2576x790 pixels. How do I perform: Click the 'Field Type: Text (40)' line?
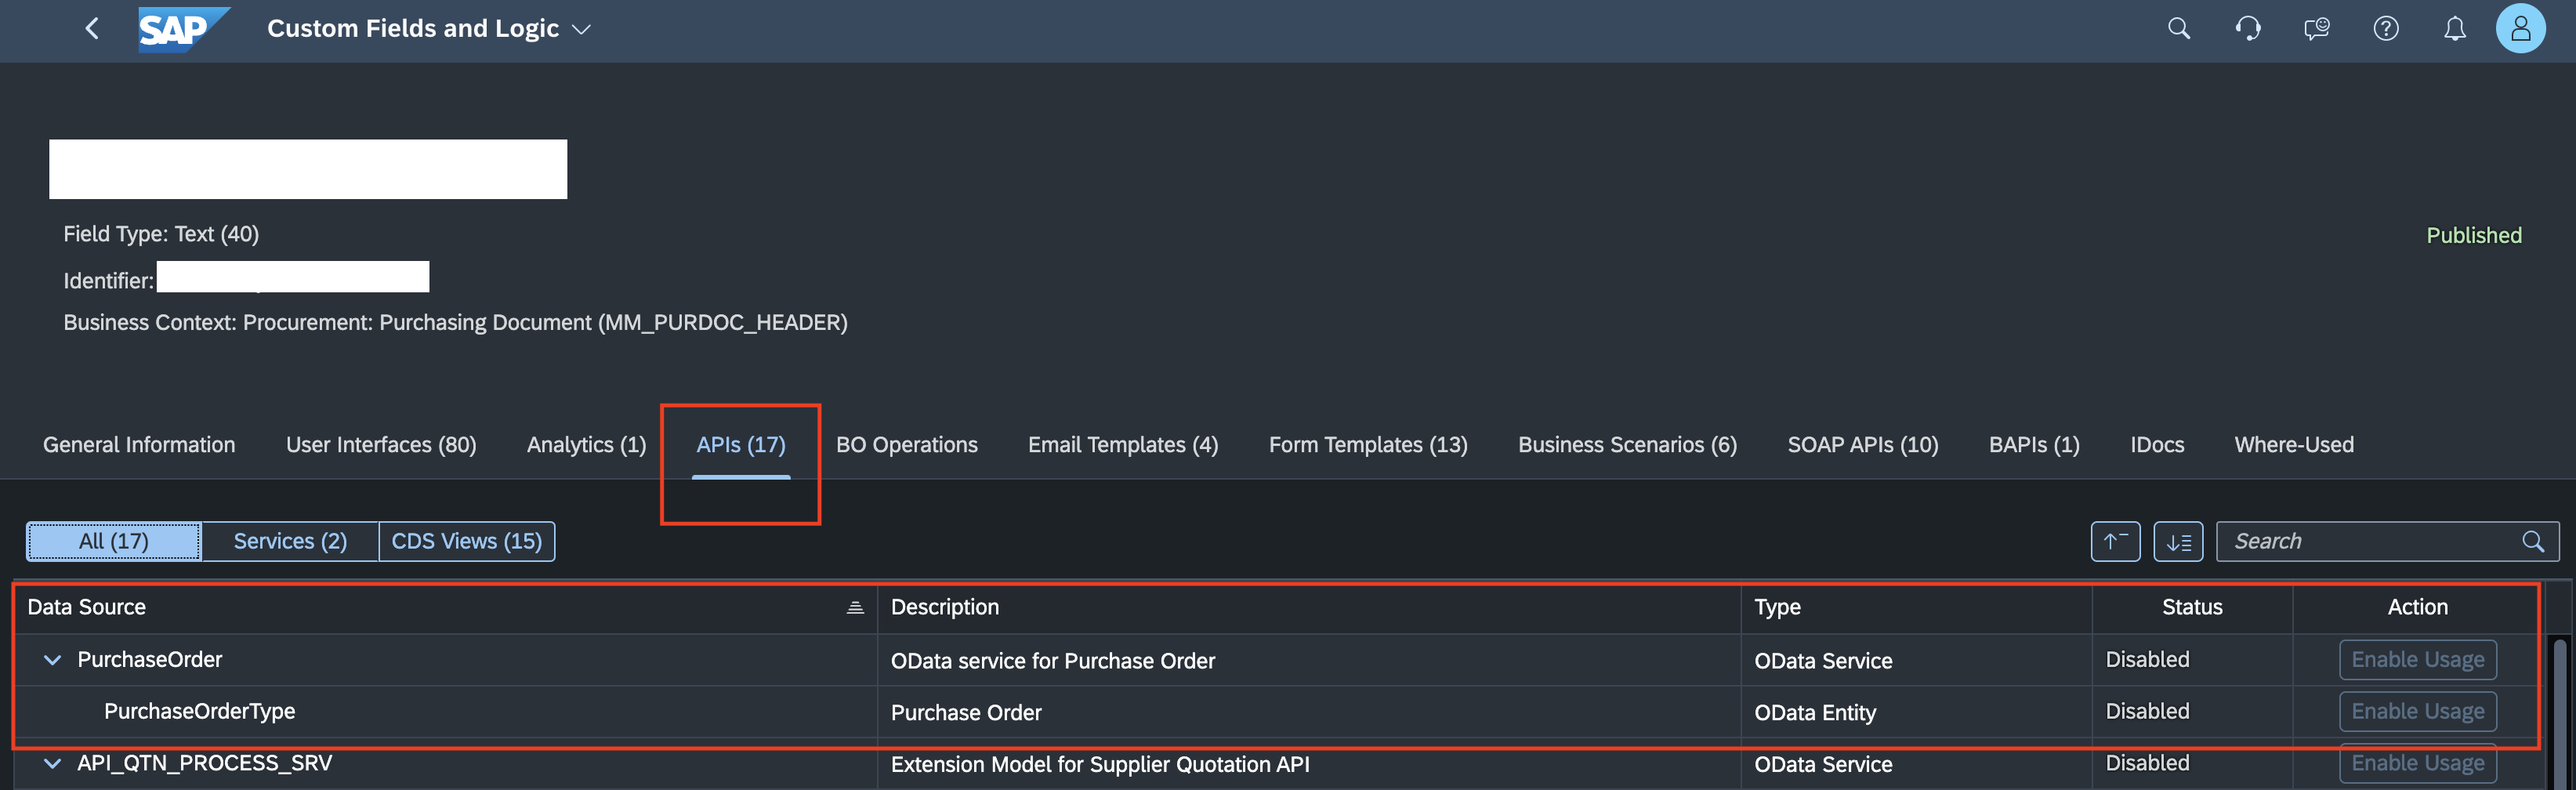pos(161,233)
